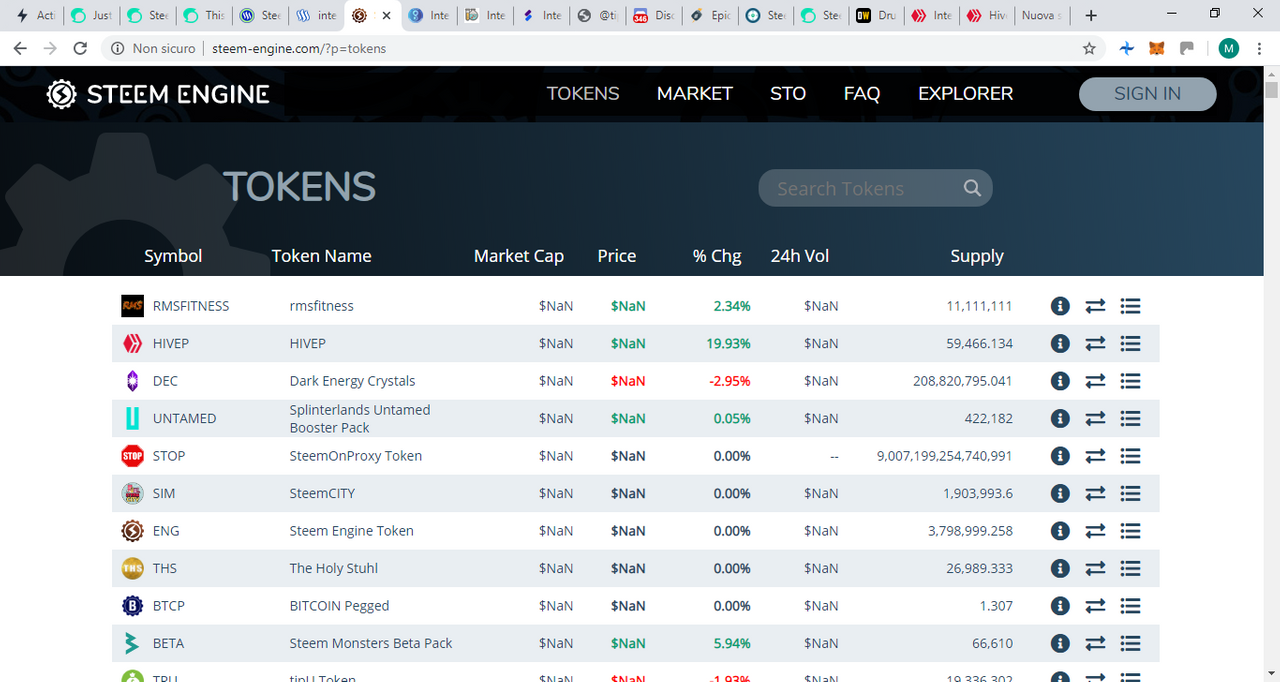
Task: Sort table by % Chg column
Action: click(717, 256)
